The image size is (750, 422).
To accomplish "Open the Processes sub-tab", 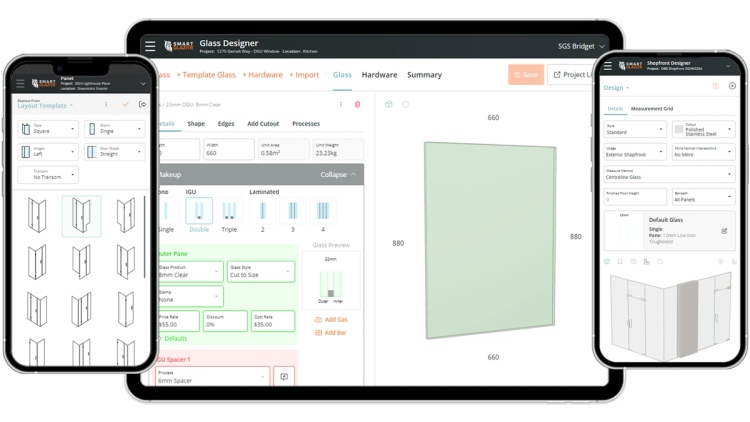I will coord(306,123).
